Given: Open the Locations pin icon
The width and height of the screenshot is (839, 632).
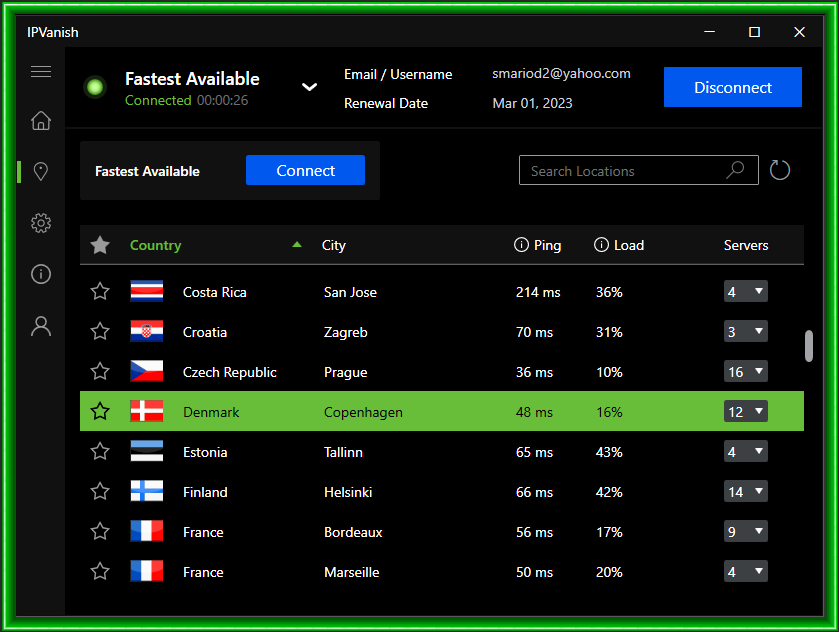Looking at the screenshot, I should pos(41,171).
